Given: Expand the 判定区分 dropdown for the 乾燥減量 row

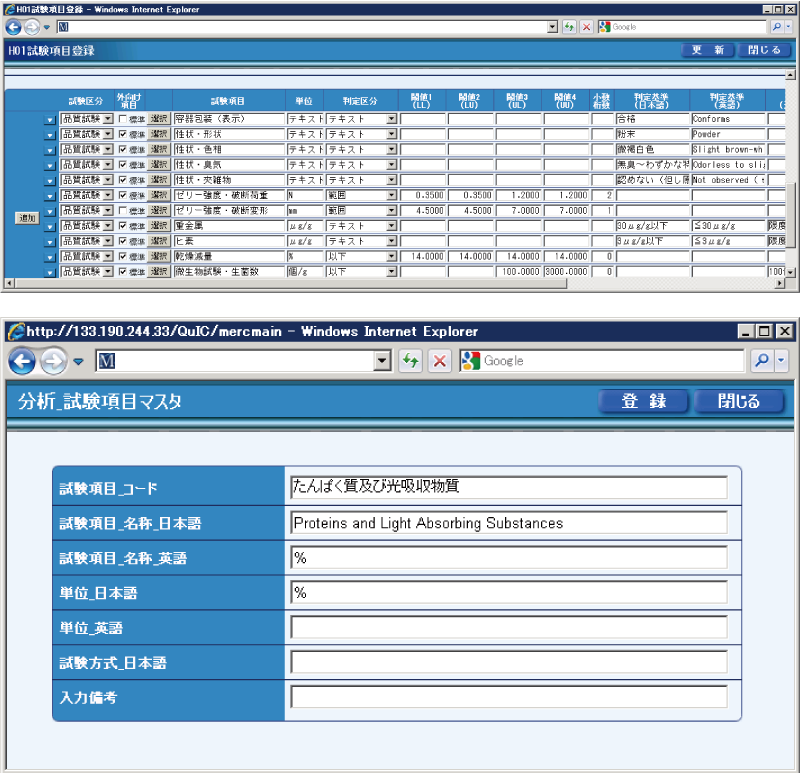Looking at the screenshot, I should tap(391, 257).
